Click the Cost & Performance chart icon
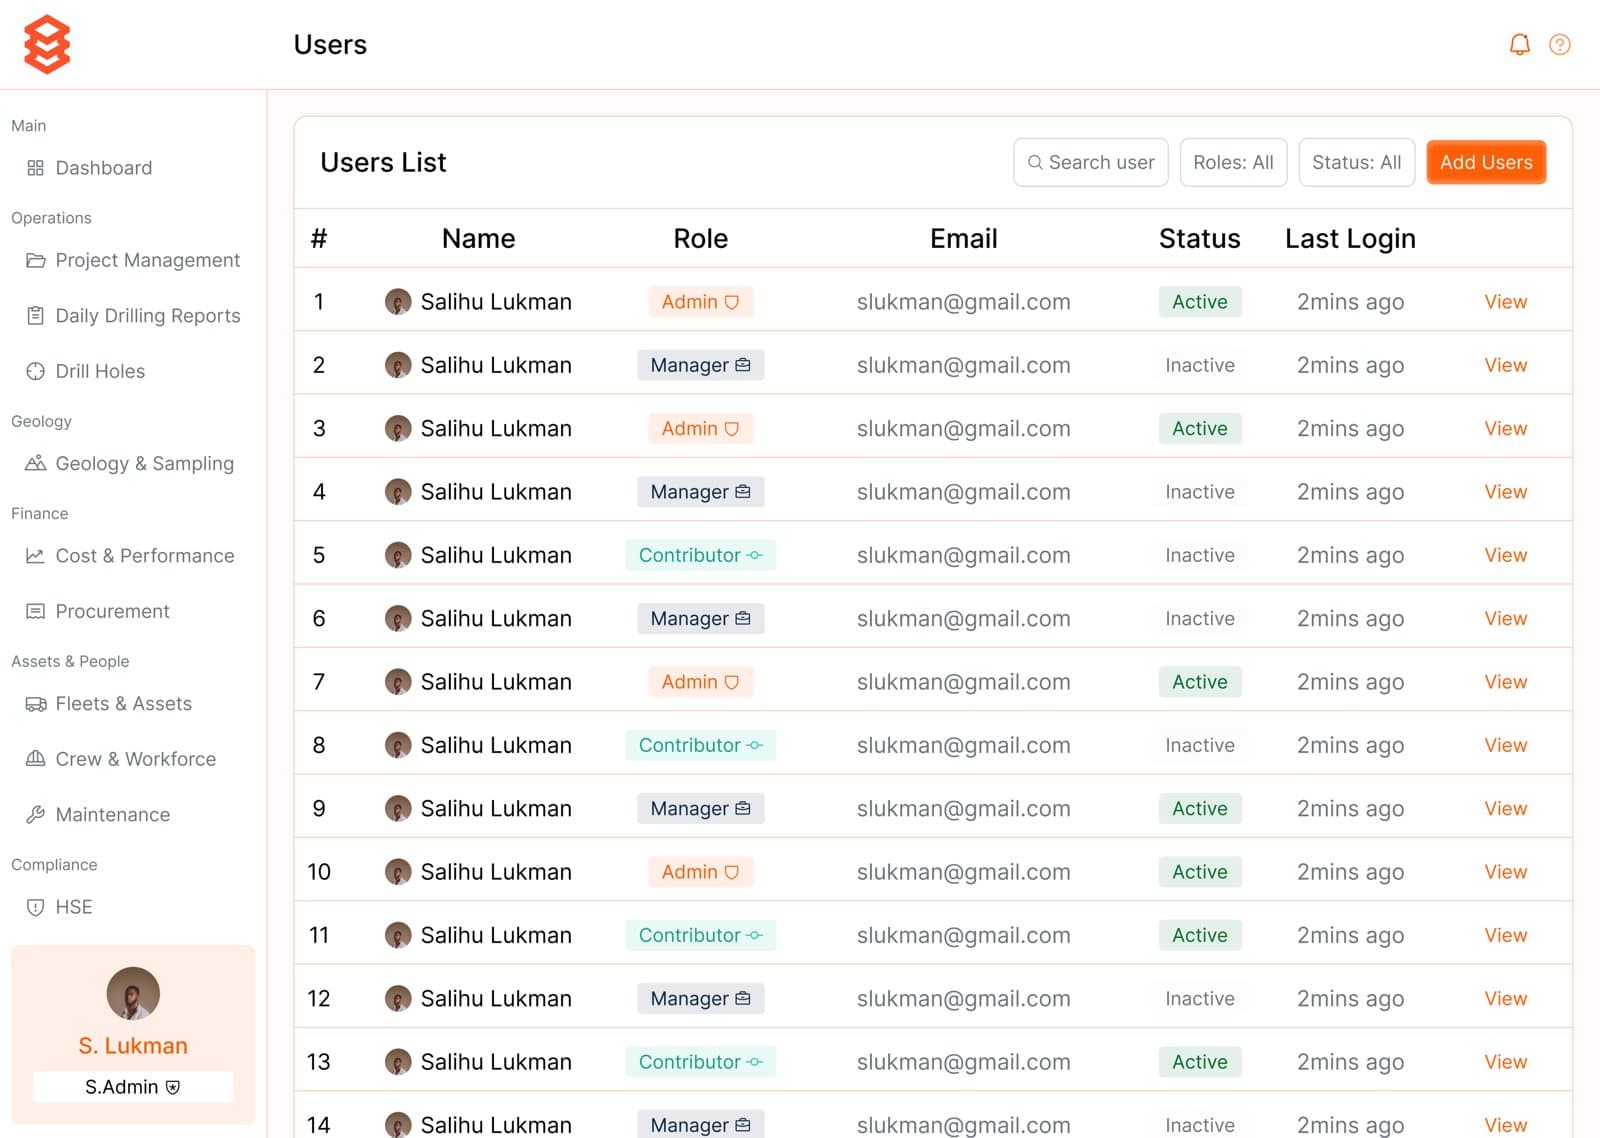The height and width of the screenshot is (1138, 1600). tap(35, 555)
